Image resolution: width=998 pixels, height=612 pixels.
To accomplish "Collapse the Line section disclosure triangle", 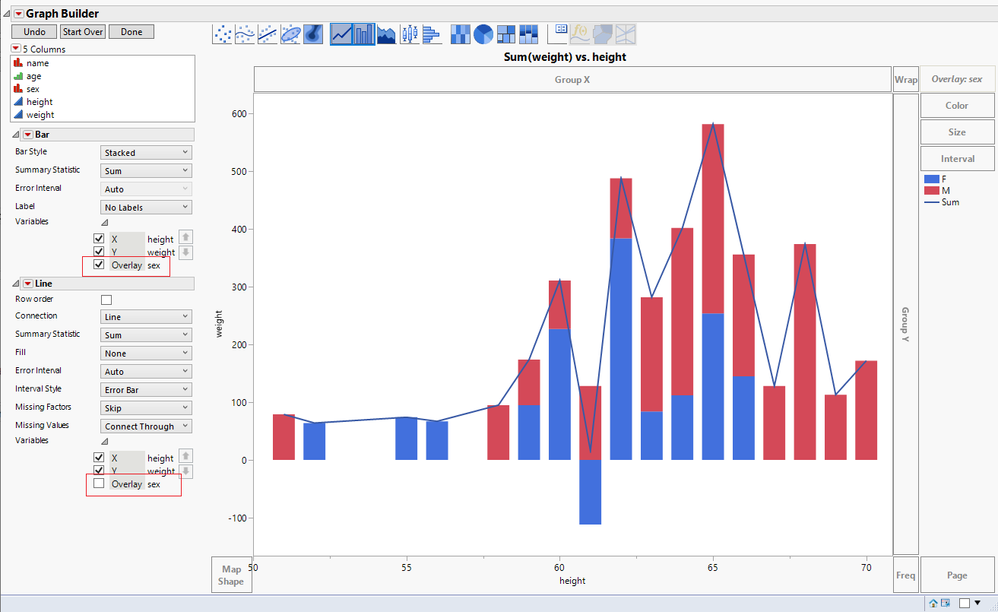I will point(16,284).
